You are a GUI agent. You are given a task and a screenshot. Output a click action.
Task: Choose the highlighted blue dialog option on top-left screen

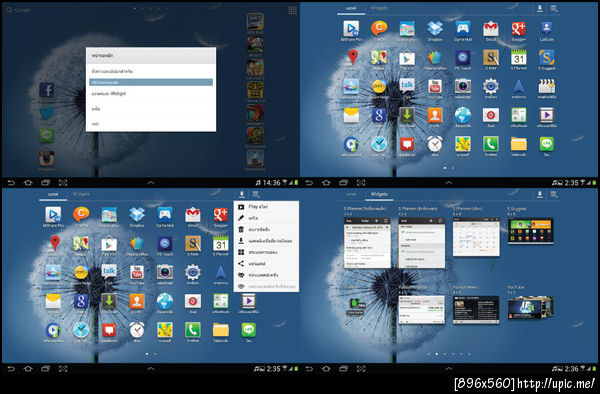(x=151, y=82)
